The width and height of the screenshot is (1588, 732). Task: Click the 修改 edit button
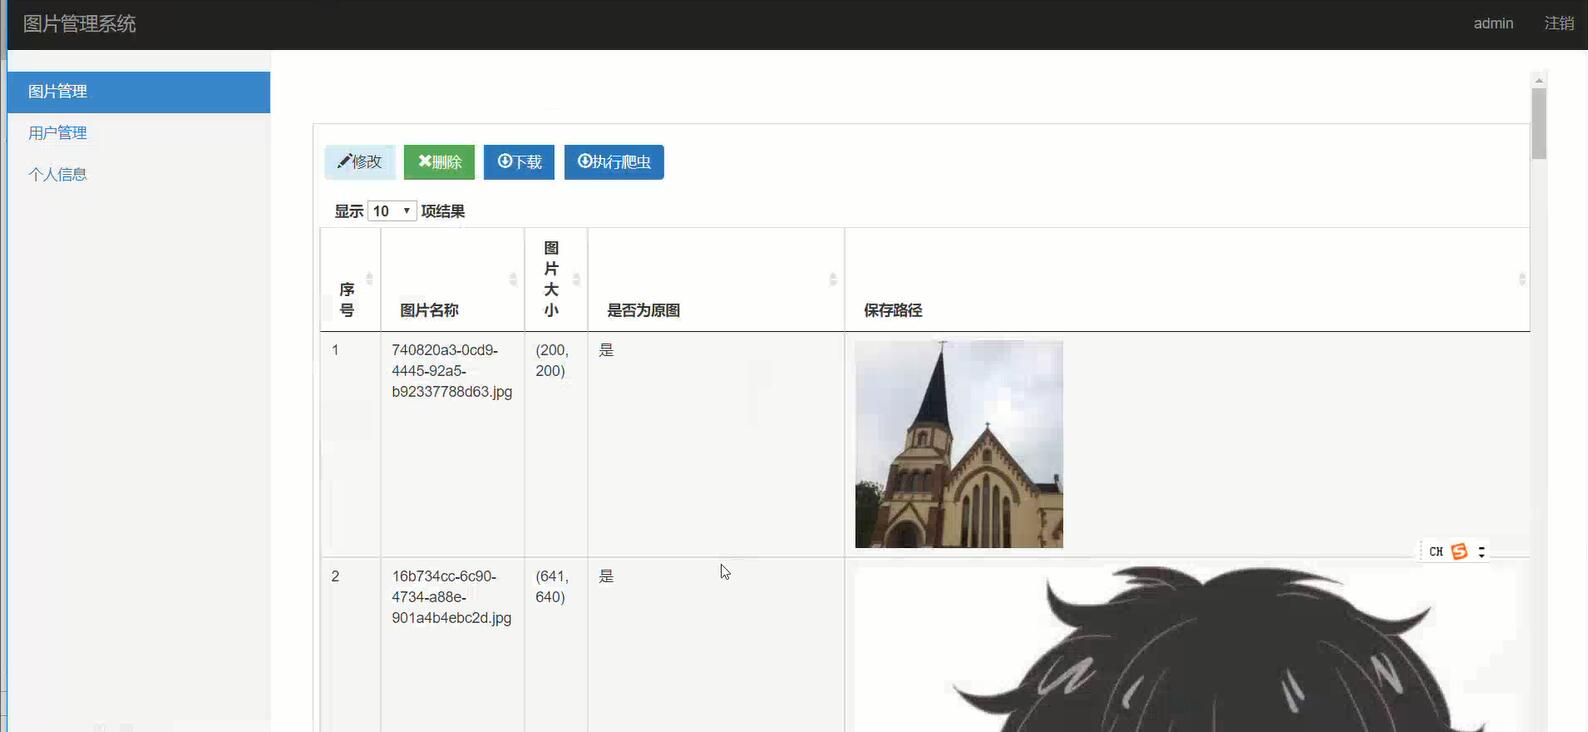tap(360, 162)
